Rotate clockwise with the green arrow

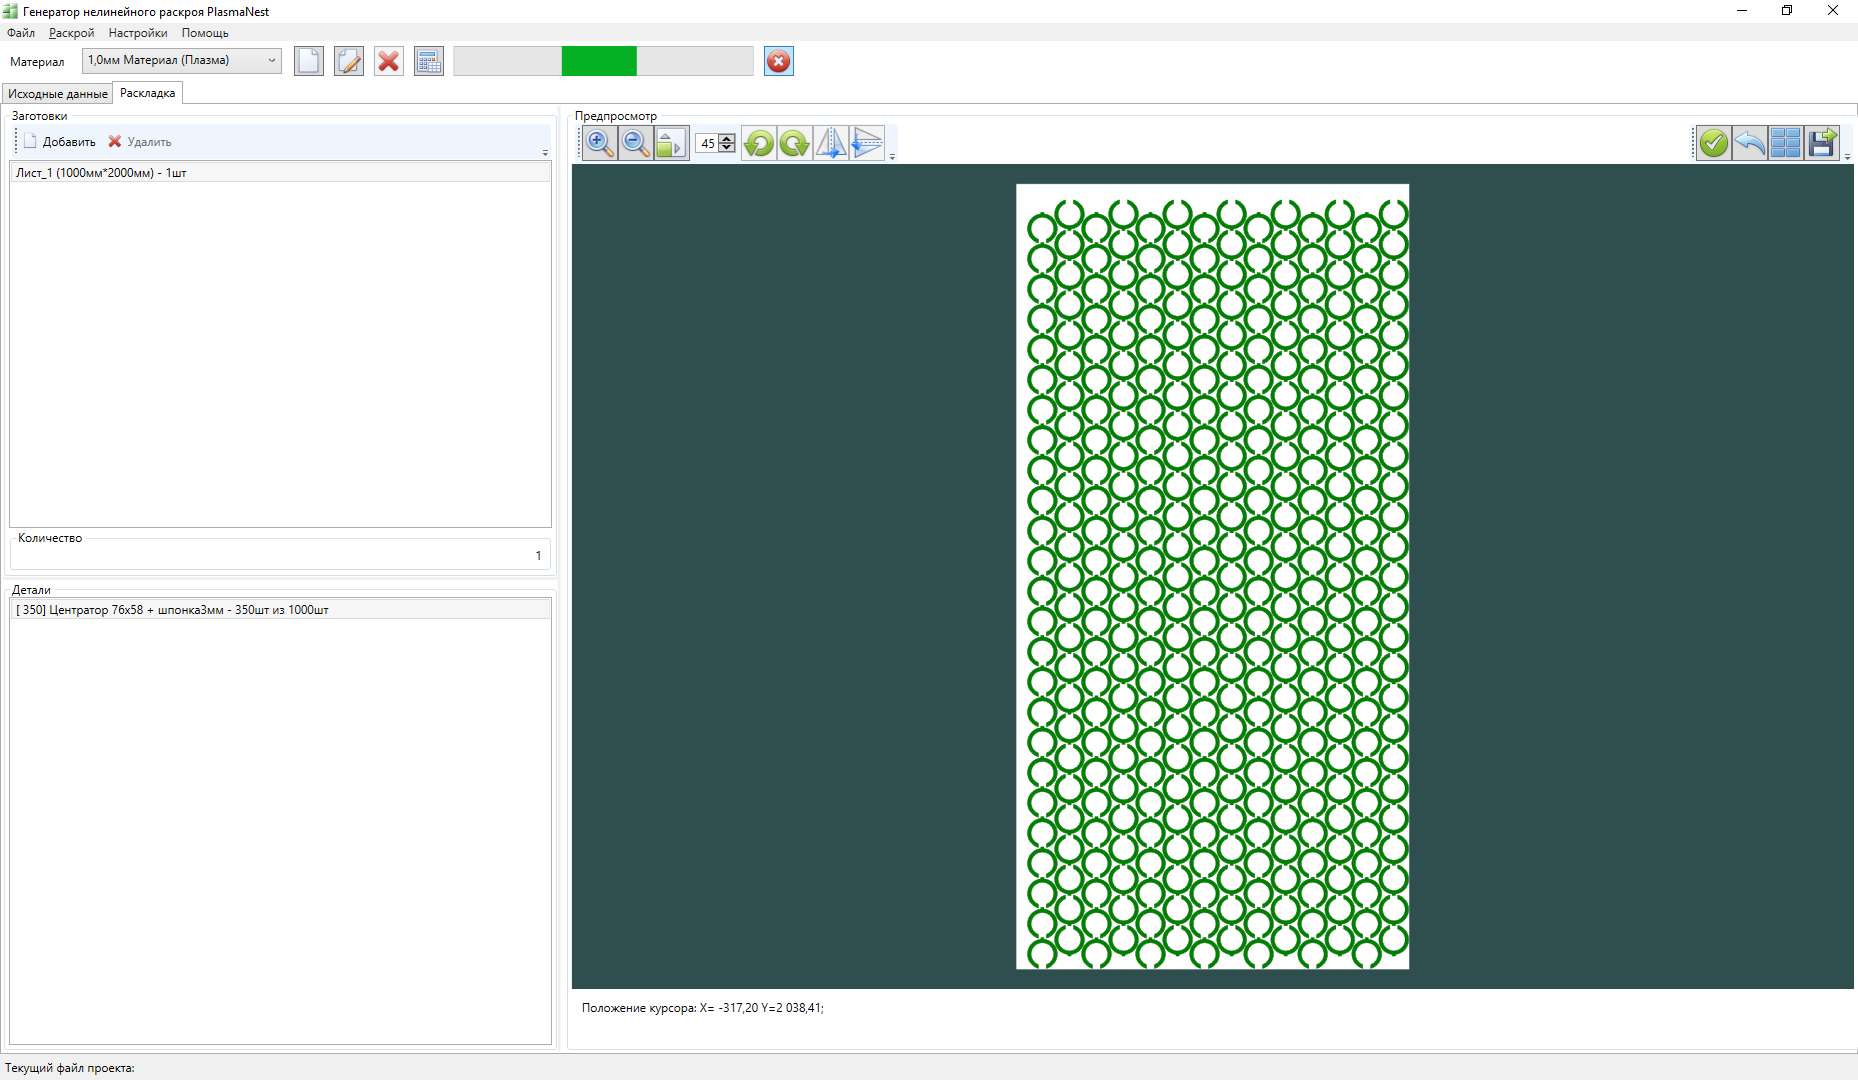click(795, 143)
